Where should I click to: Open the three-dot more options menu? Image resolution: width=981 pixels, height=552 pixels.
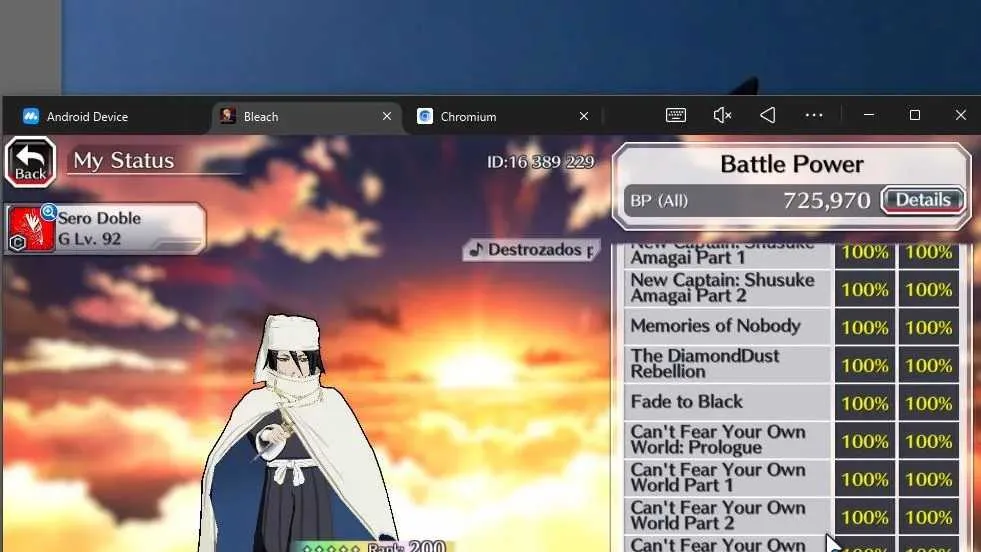pyautogui.click(x=814, y=115)
